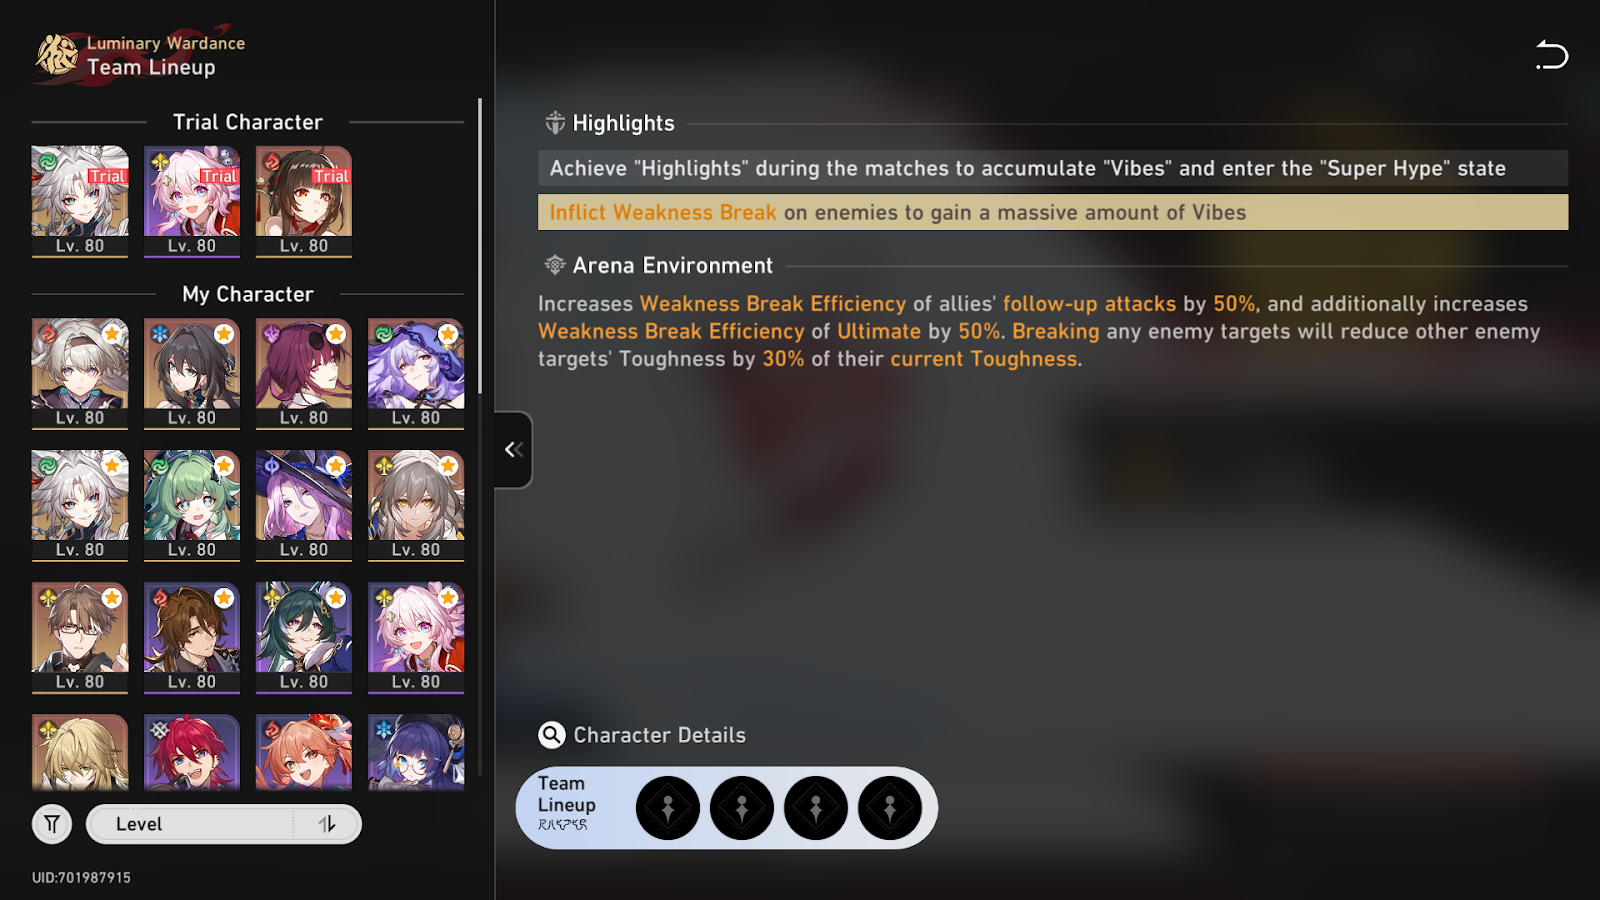The height and width of the screenshot is (900, 1600).
Task: Click the Achieve Highlights description row
Action: pyautogui.click(x=1053, y=168)
